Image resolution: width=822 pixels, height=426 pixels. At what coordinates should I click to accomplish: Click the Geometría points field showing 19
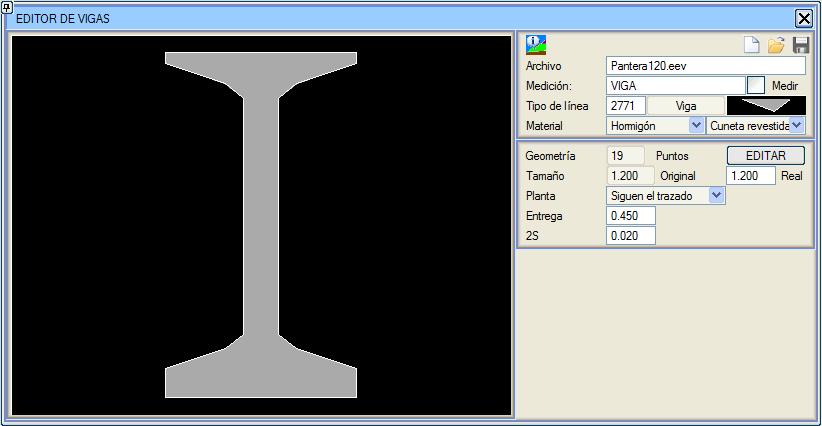pos(625,156)
